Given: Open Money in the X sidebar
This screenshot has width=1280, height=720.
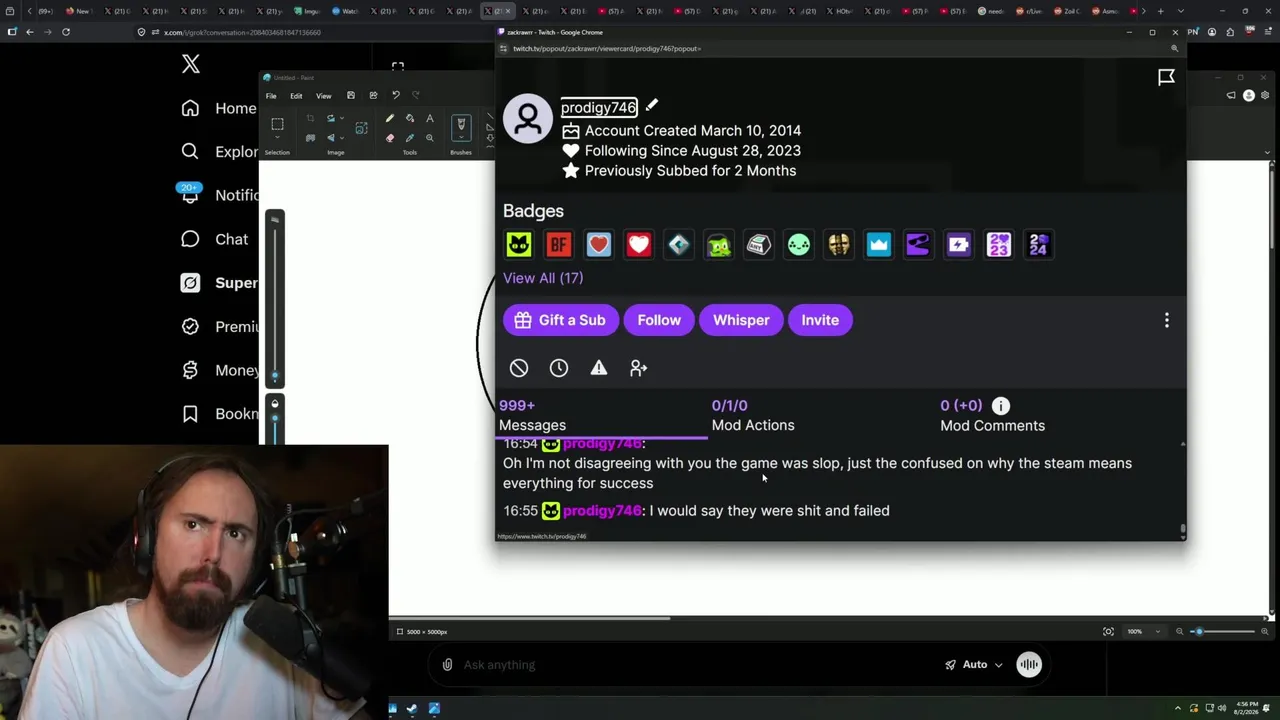Looking at the screenshot, I should click(220, 370).
